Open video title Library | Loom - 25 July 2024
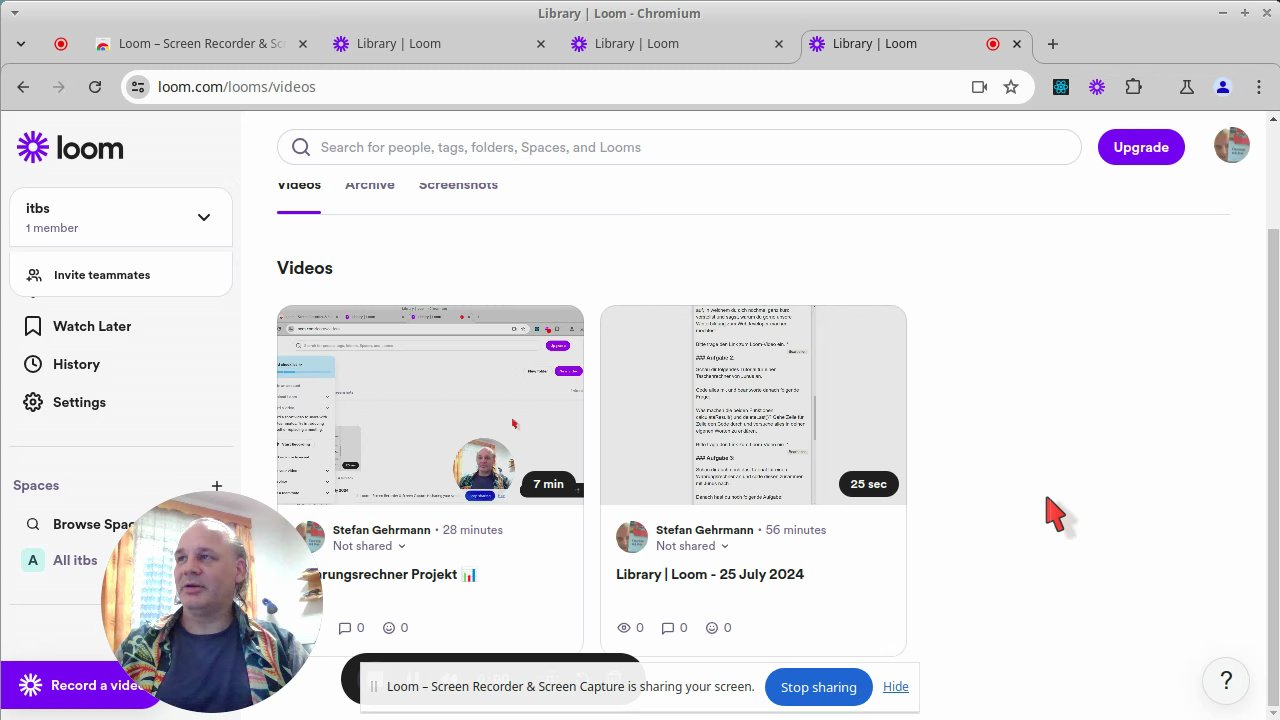This screenshot has width=1280, height=720. click(710, 574)
